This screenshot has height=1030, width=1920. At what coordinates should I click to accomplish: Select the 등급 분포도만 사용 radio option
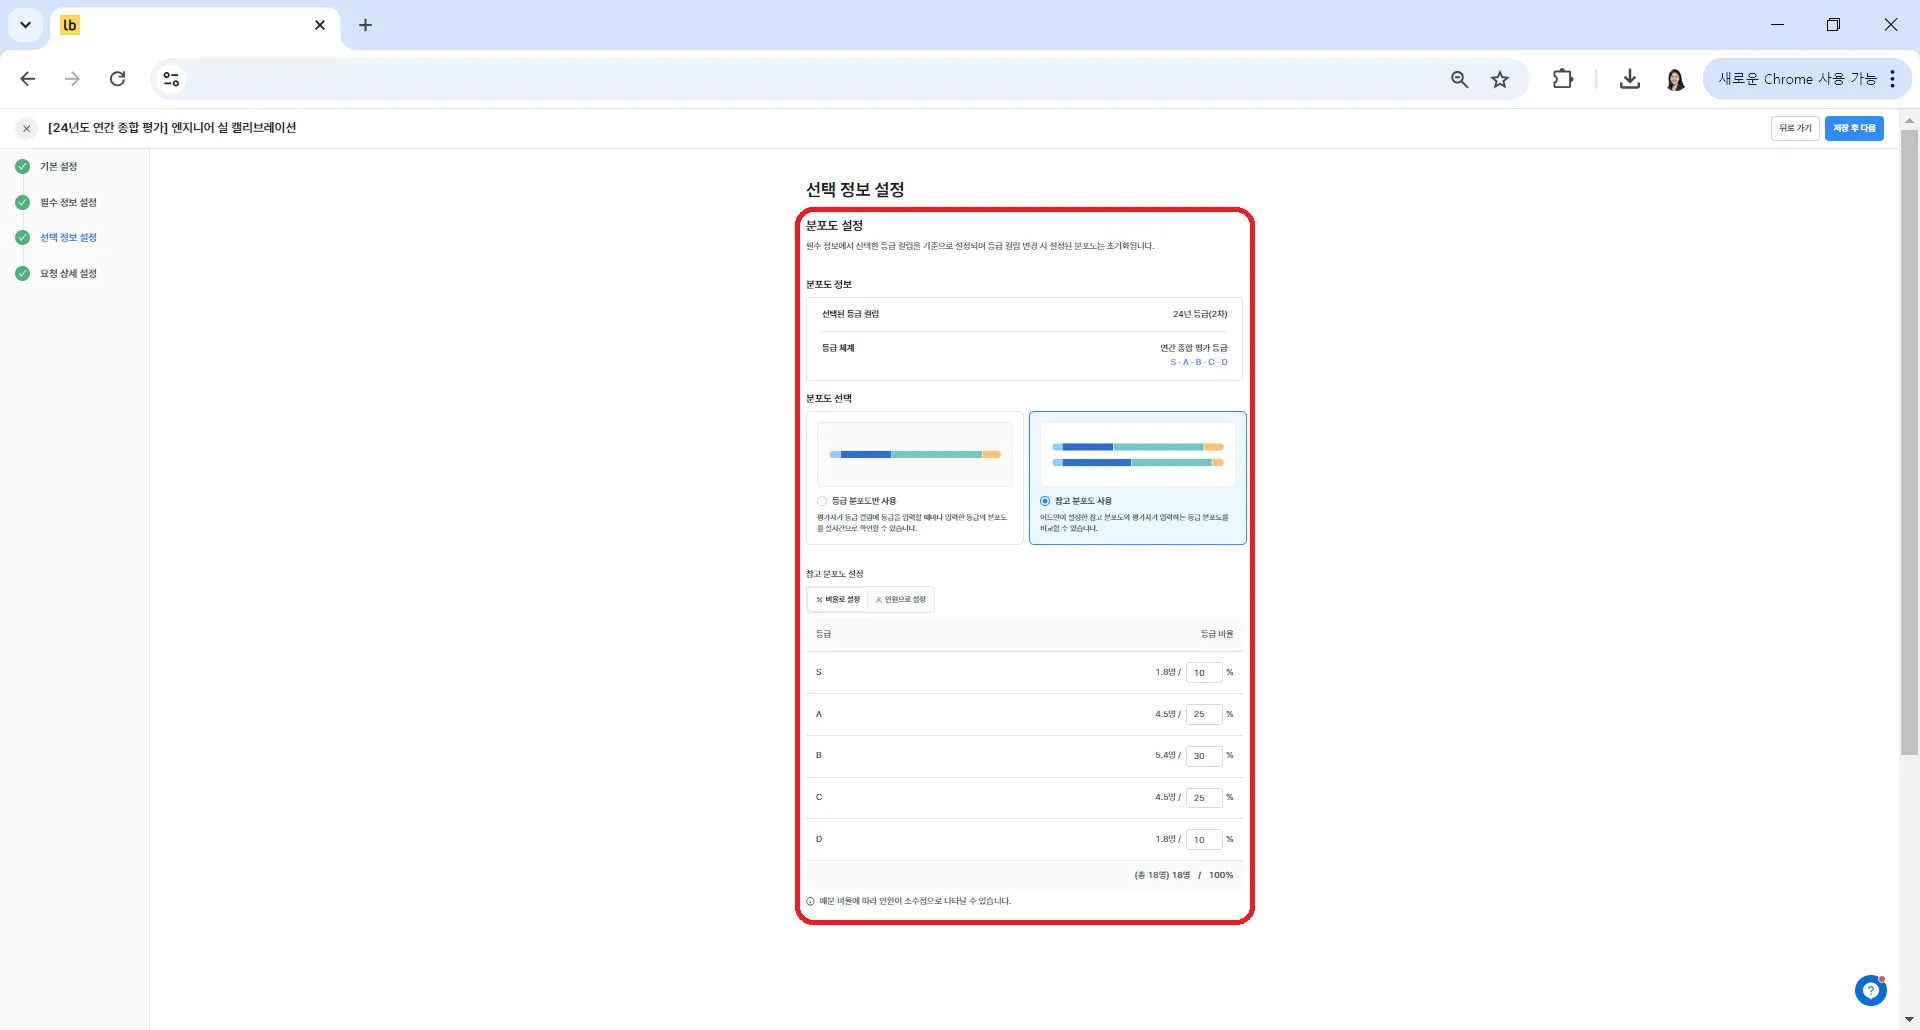click(x=822, y=501)
